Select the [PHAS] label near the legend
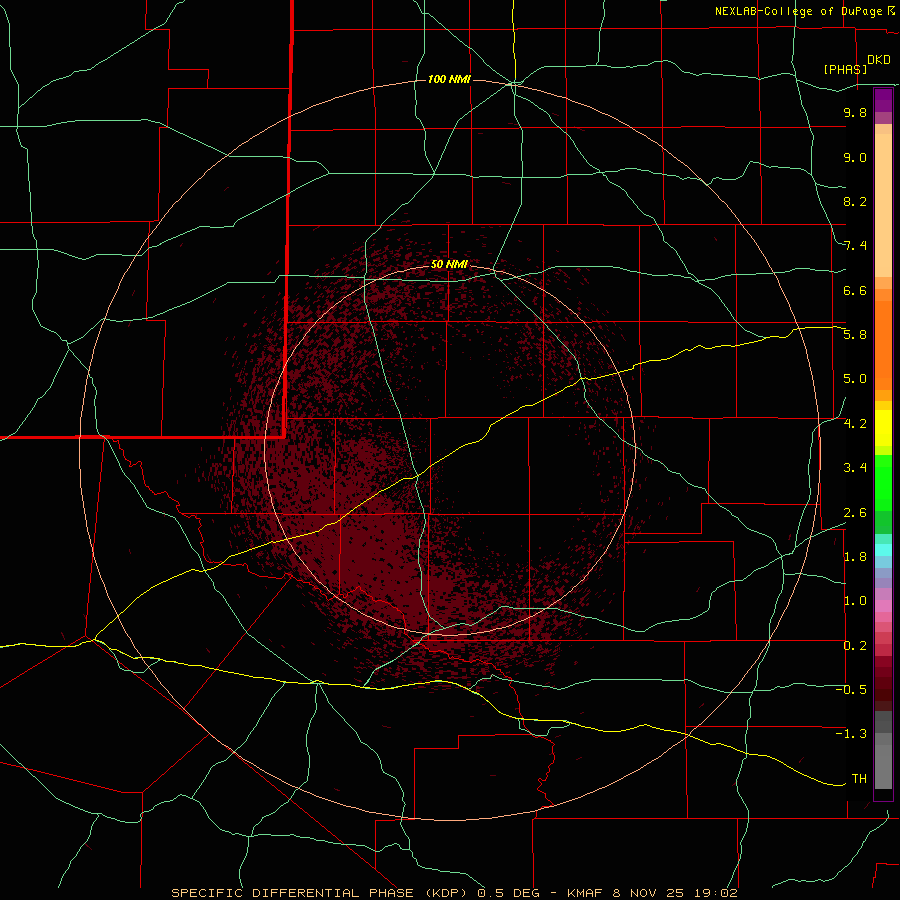The image size is (900, 900). coord(845,69)
